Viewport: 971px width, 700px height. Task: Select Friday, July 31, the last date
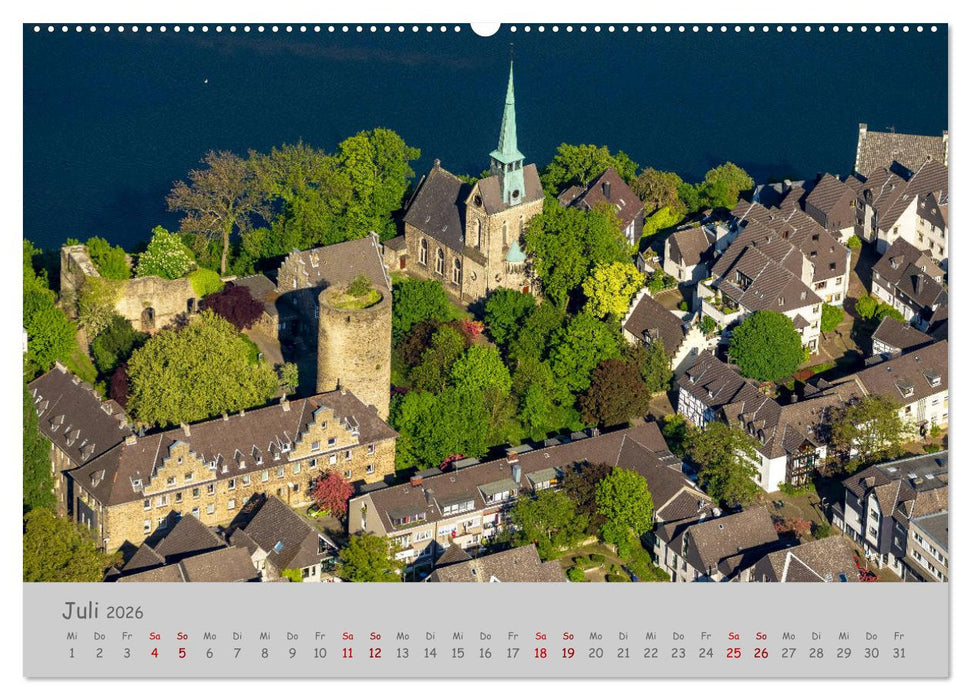pos(898,653)
